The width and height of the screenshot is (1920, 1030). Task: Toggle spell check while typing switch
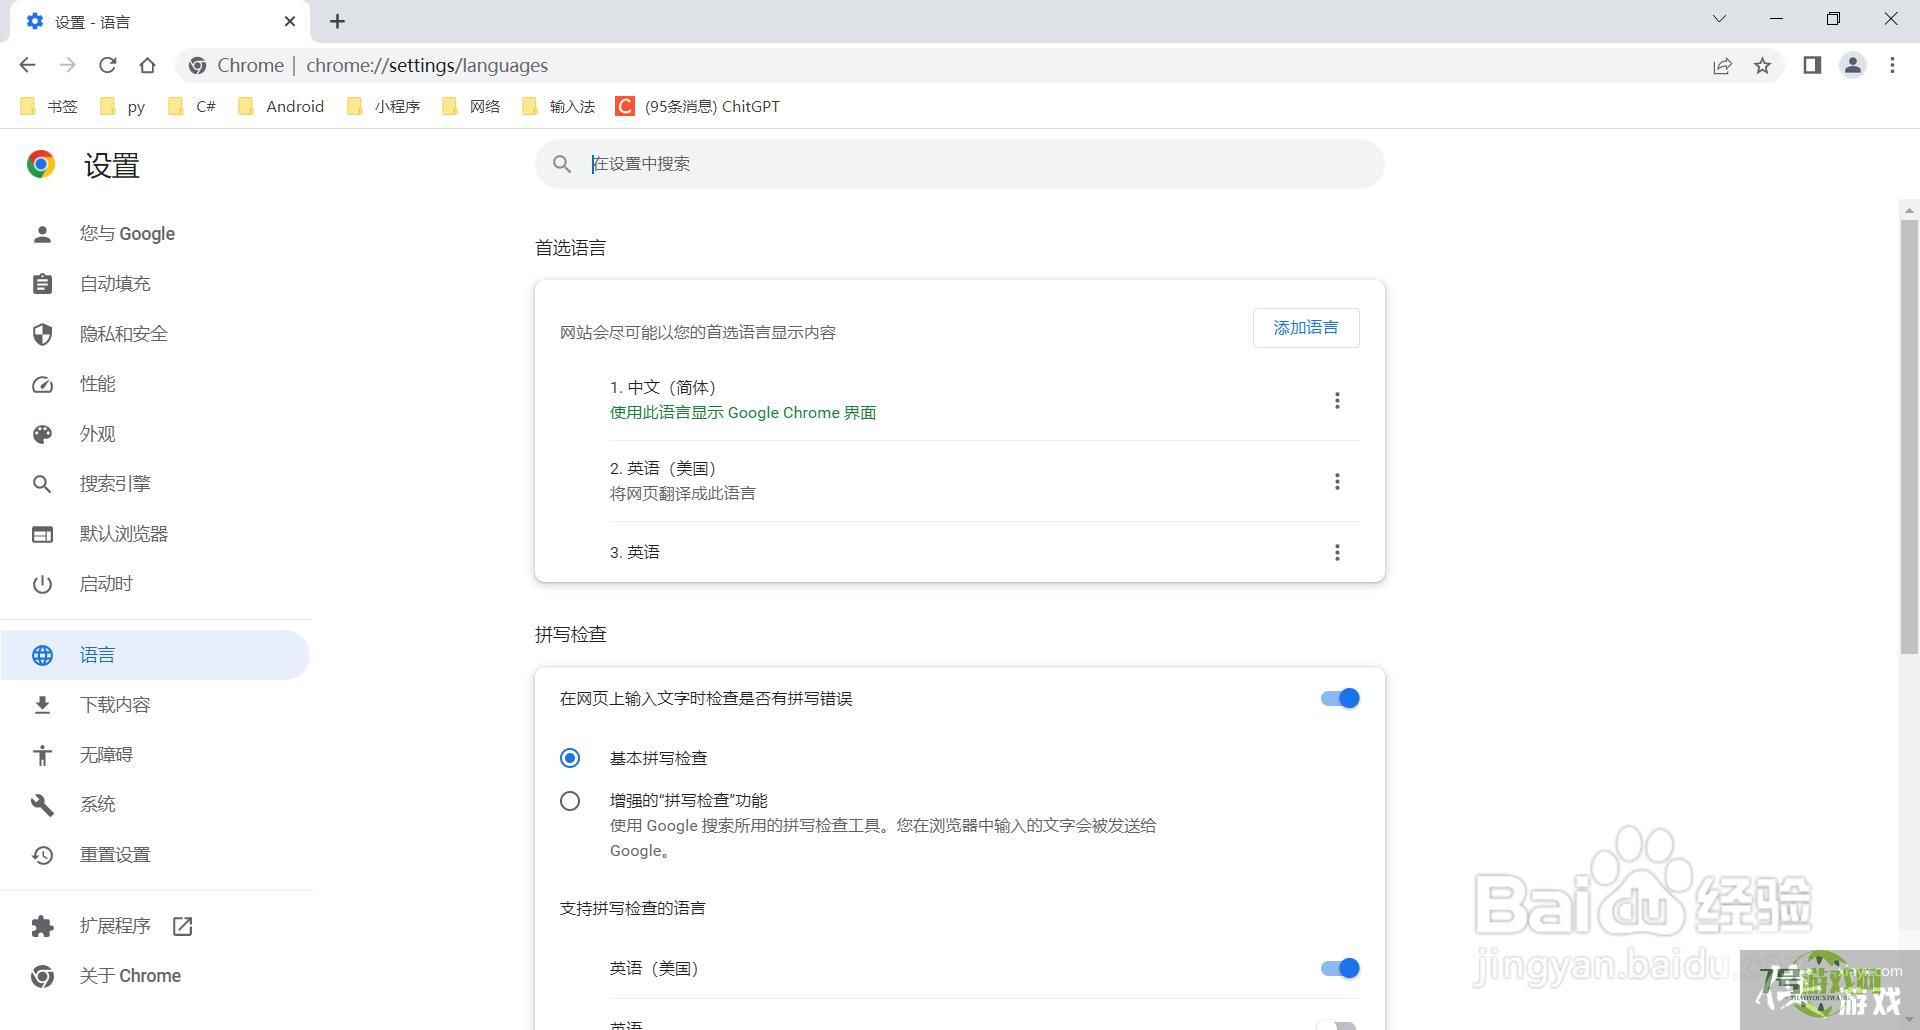(x=1340, y=698)
